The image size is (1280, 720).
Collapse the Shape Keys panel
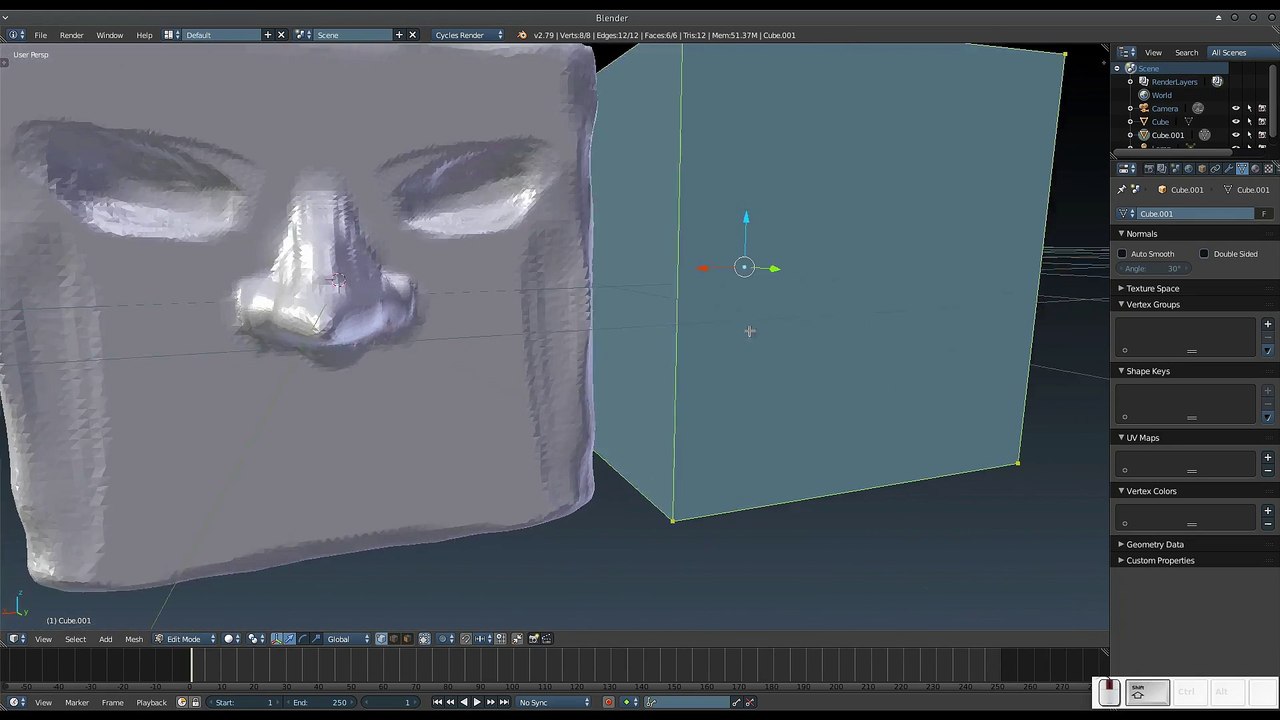[1121, 372]
